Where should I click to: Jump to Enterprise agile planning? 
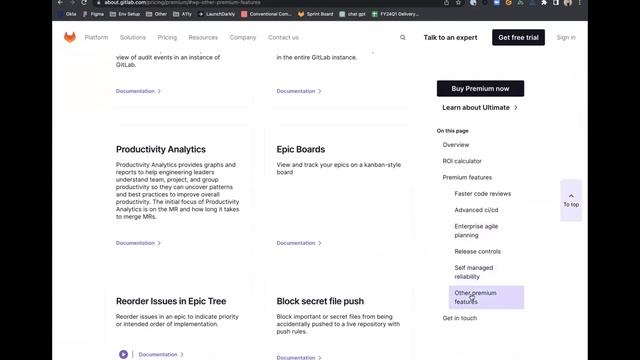[x=476, y=231]
